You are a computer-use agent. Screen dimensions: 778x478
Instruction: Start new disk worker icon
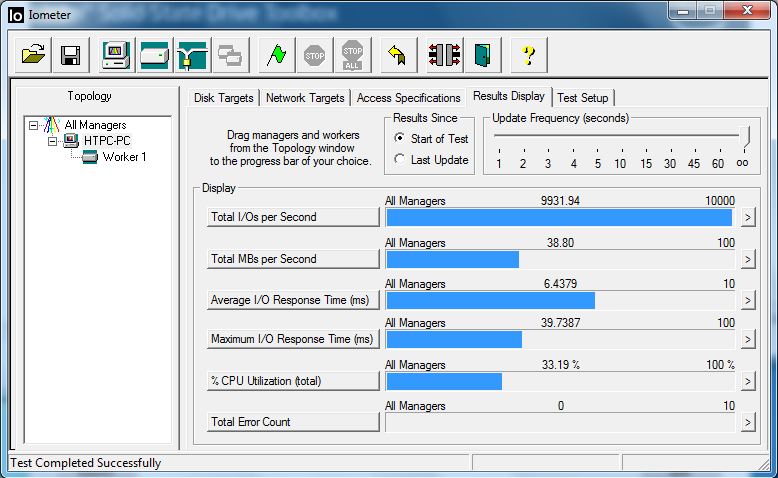154,55
